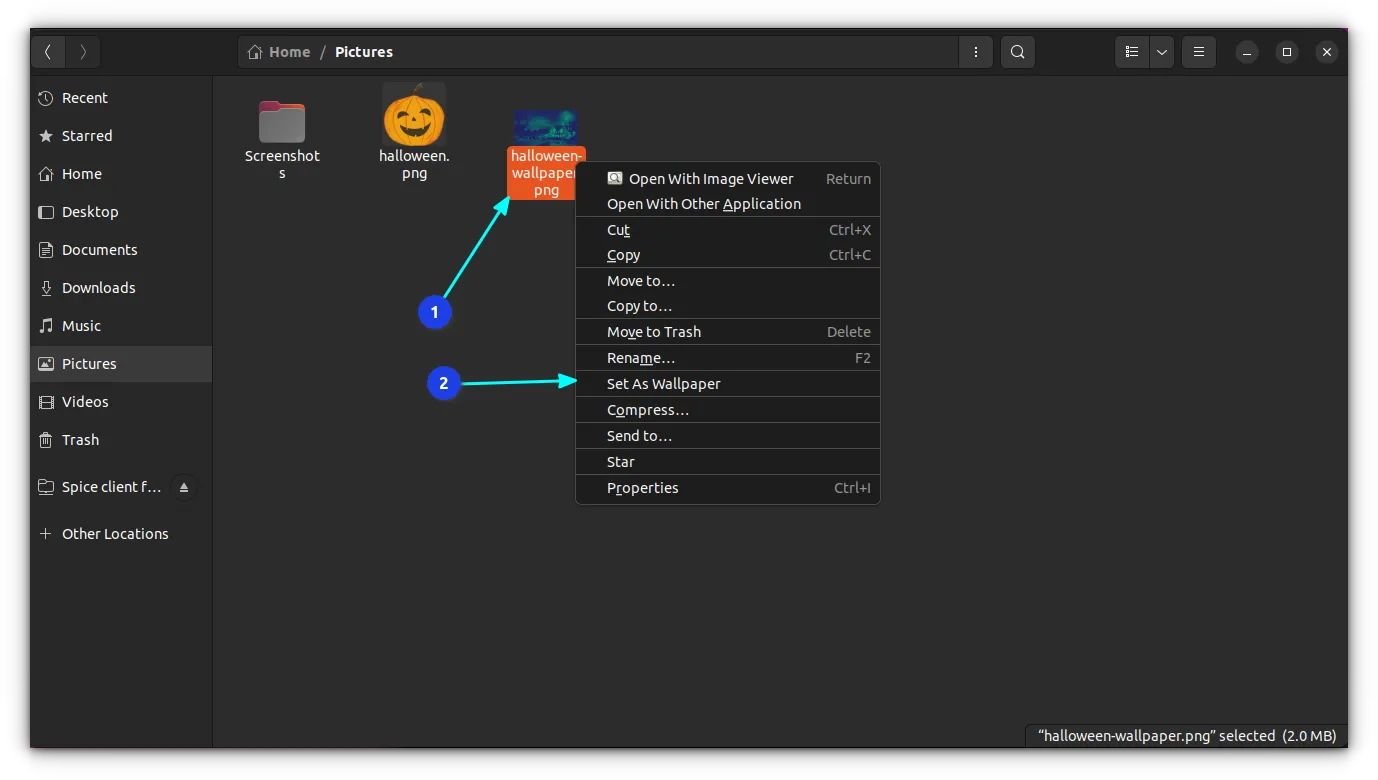Image resolution: width=1378 pixels, height=780 pixels.
Task: Open Other Locations in sidebar
Action: 114,534
